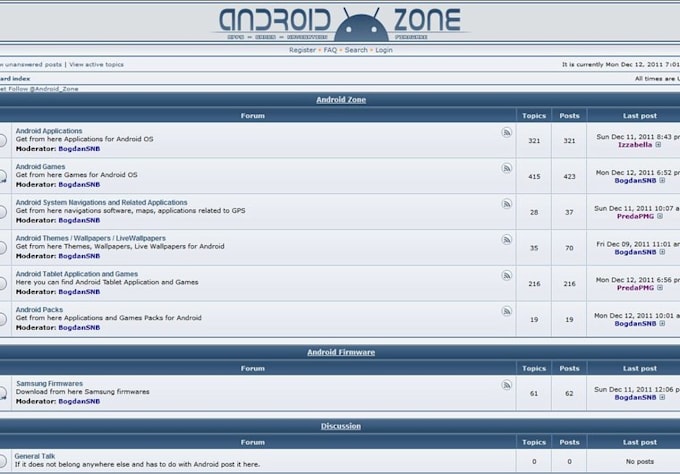Open the Login page
Image resolution: width=680 pixels, height=474 pixels.
(384, 50)
